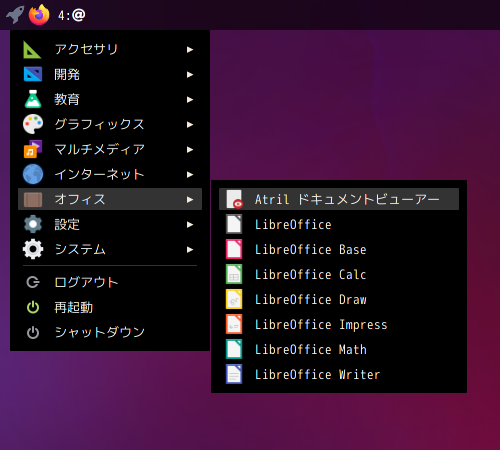
Task: Open the システム menu label
Action: coord(80,249)
